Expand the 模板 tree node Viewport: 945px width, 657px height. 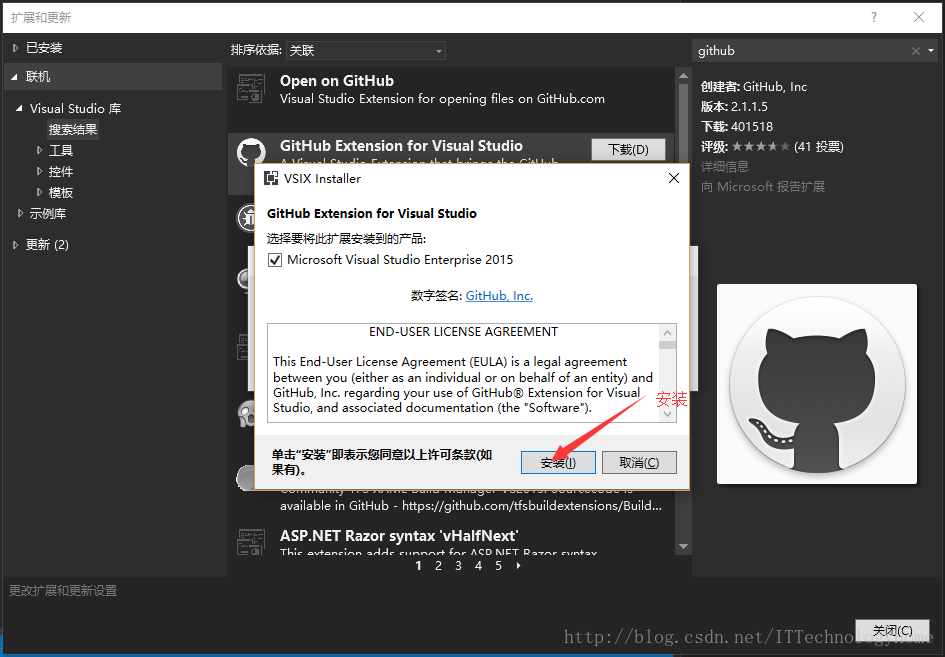point(39,192)
